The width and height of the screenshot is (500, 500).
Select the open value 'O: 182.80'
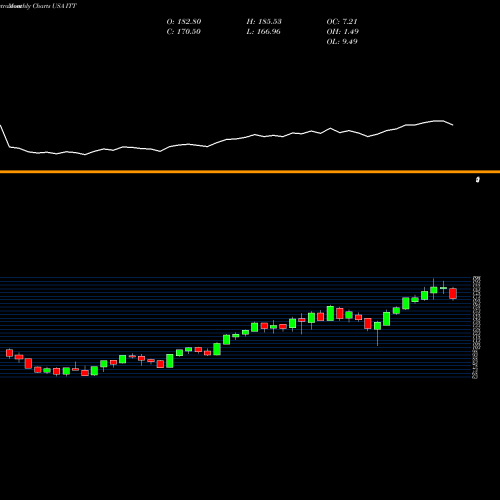click(184, 22)
